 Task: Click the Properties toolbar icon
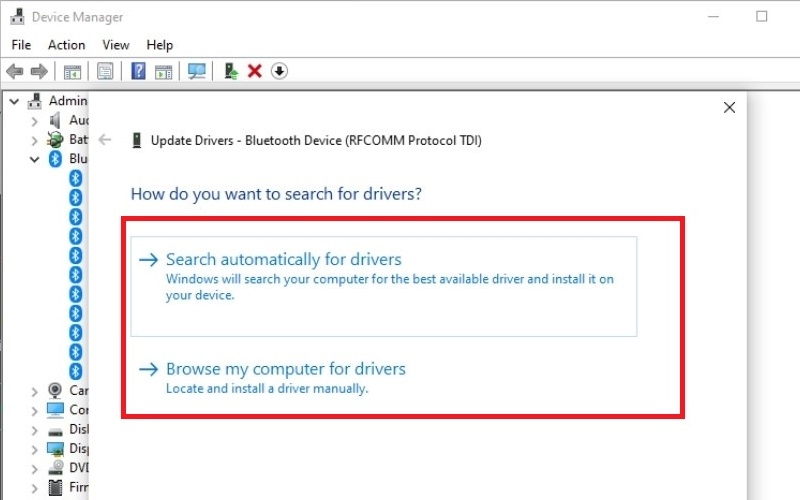[105, 71]
